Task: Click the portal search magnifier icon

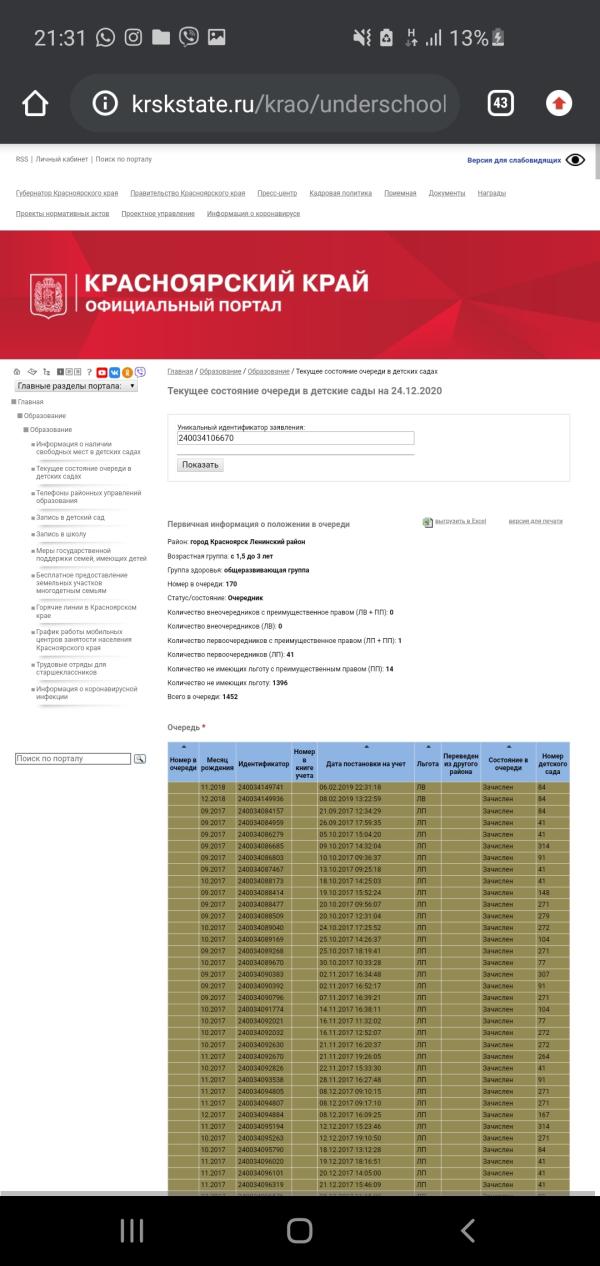Action: (x=140, y=759)
